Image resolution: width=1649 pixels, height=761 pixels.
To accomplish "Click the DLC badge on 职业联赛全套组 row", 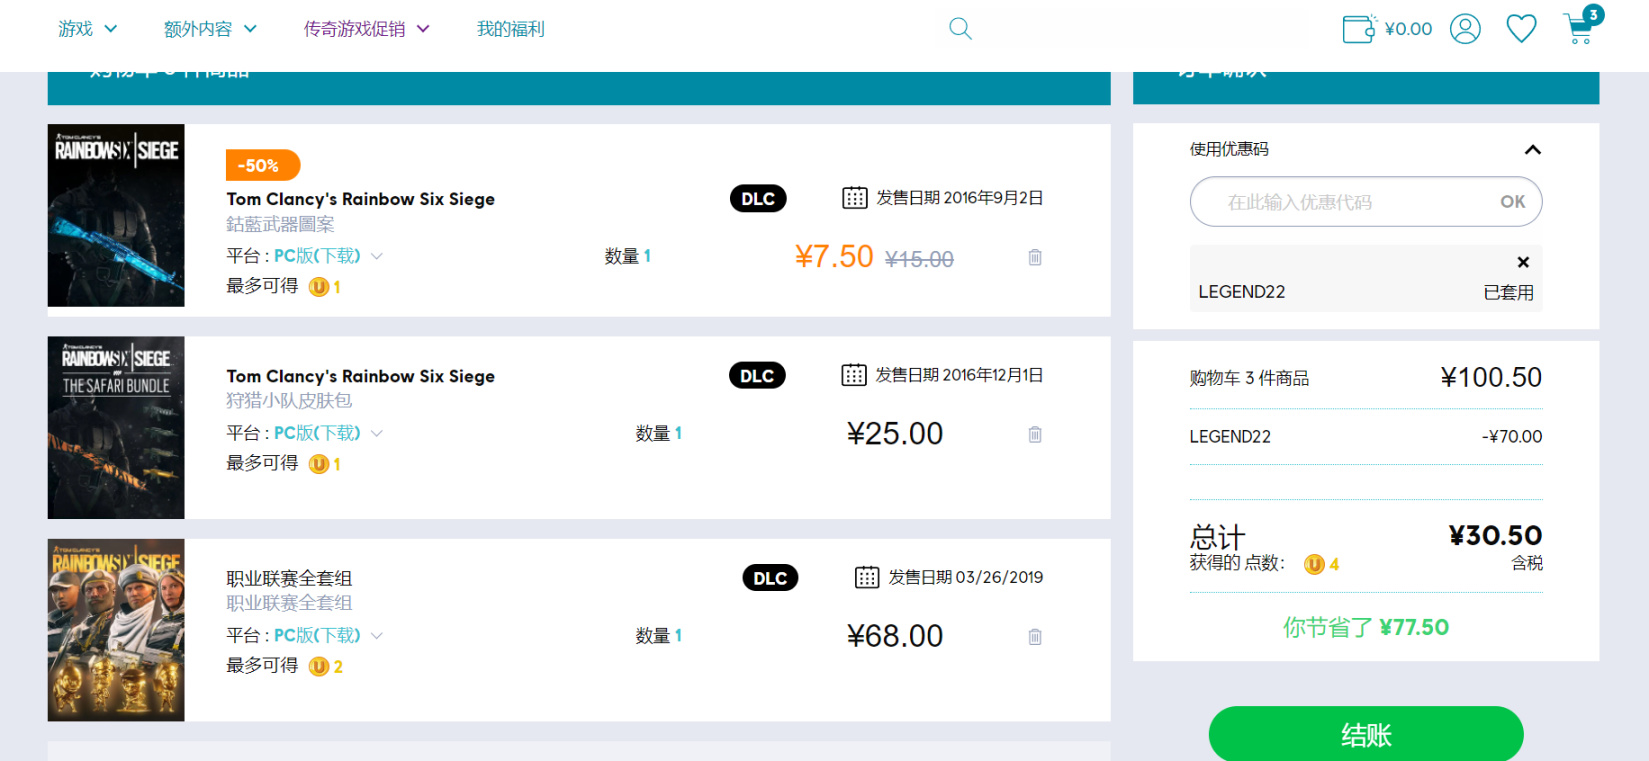I will [770, 577].
